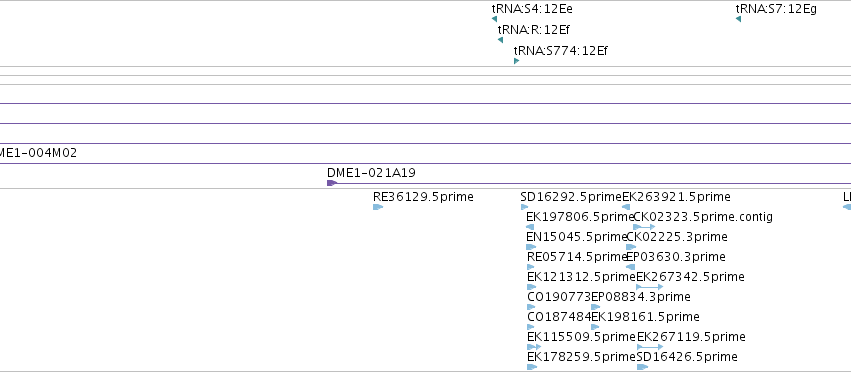This screenshot has height=372, width=851.
Task: Select the EK115509.5prime double arrow glyph
Action: [534, 346]
